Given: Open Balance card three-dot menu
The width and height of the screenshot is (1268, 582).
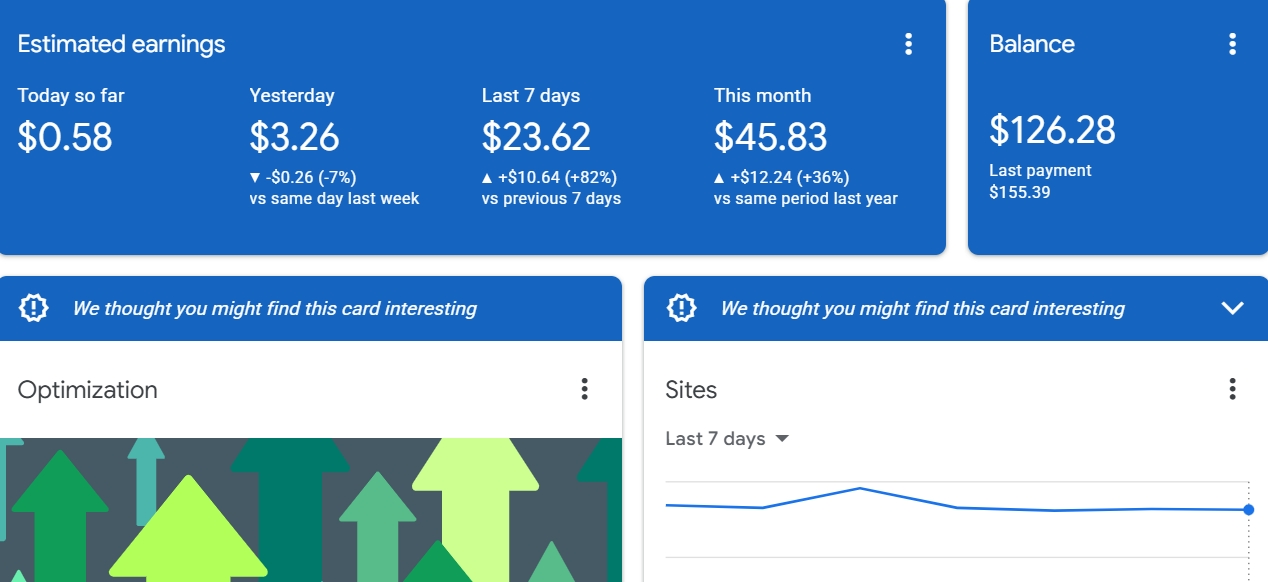Looking at the screenshot, I should 1232,44.
